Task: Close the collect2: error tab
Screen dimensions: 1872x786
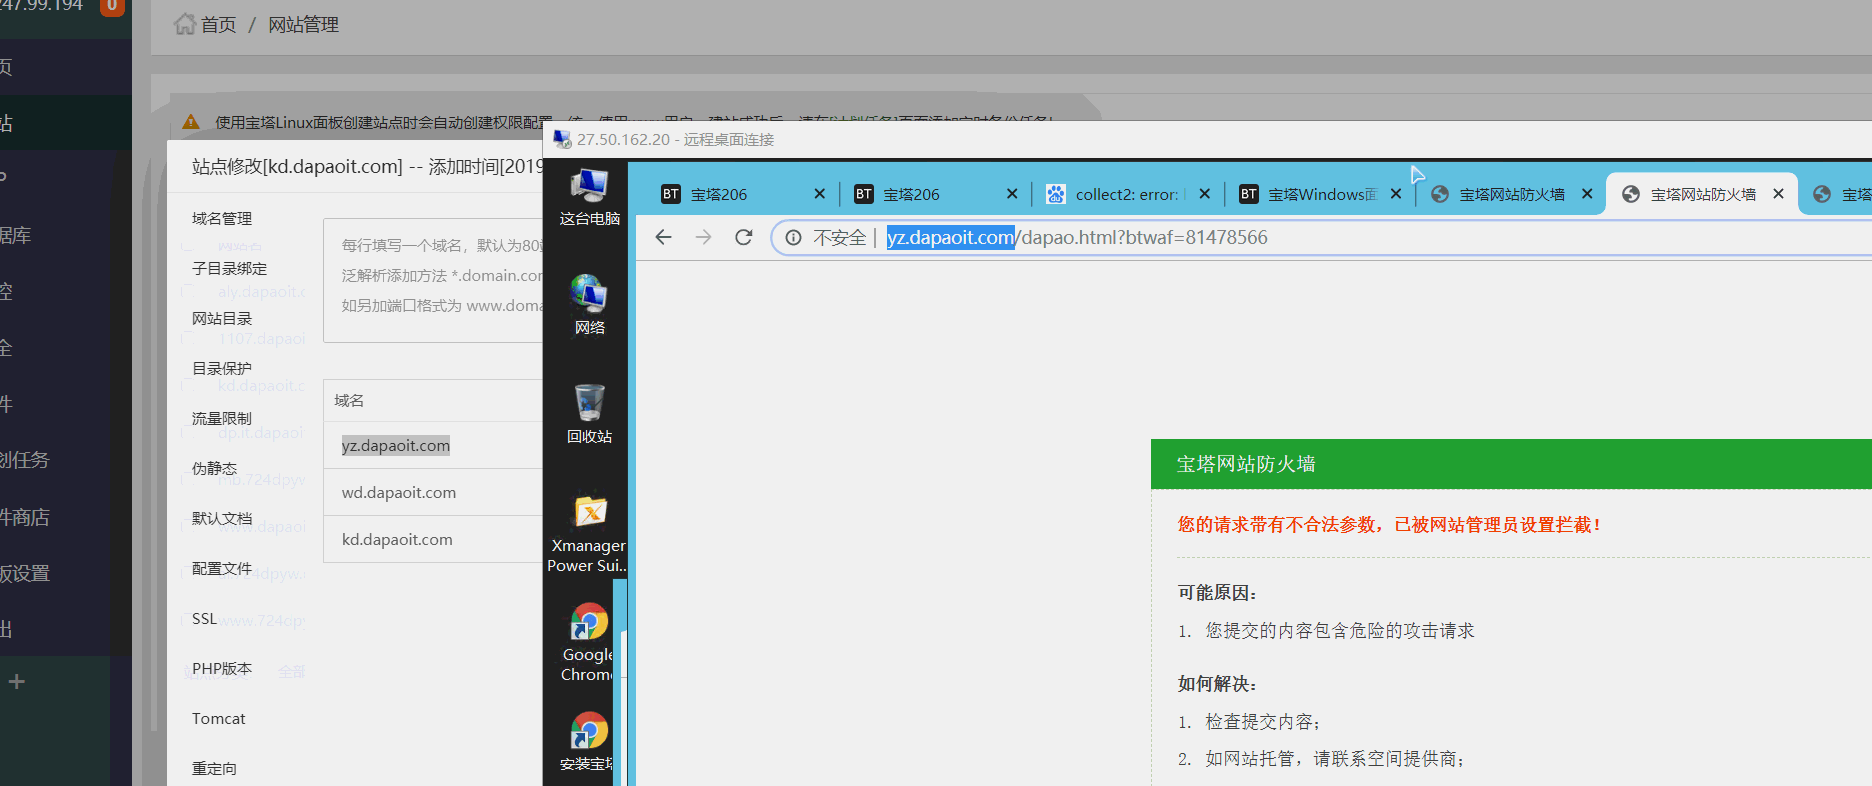Action: coord(1205,194)
